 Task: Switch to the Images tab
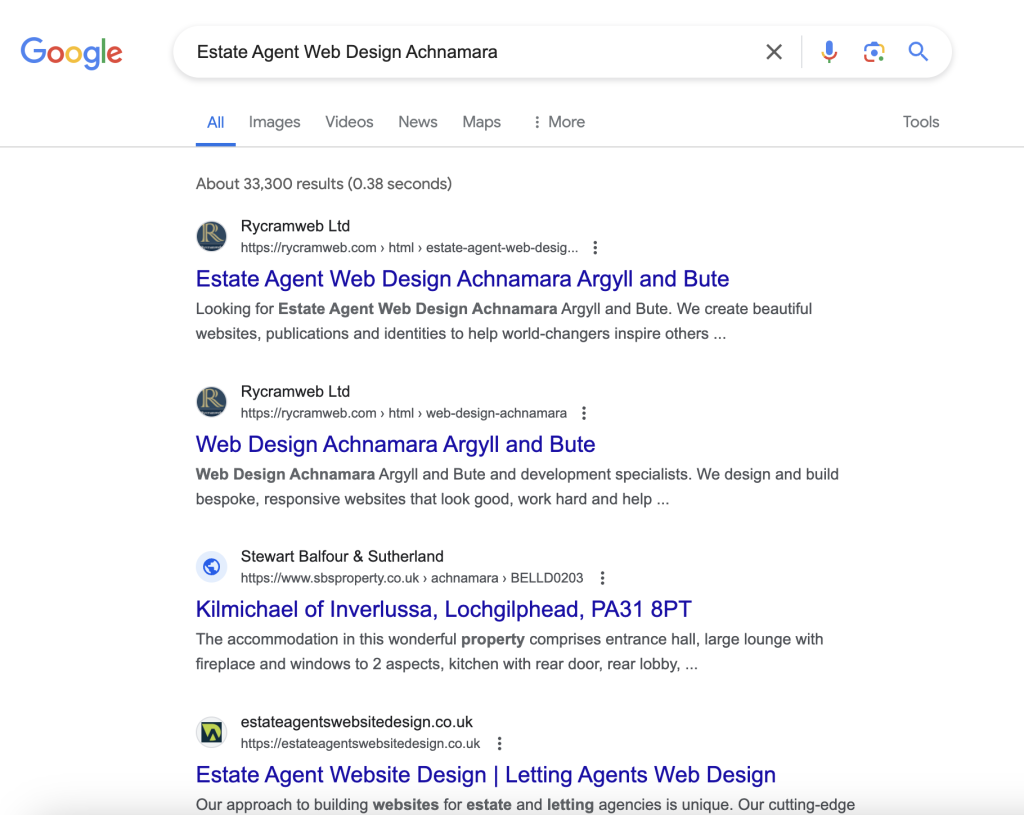274,121
